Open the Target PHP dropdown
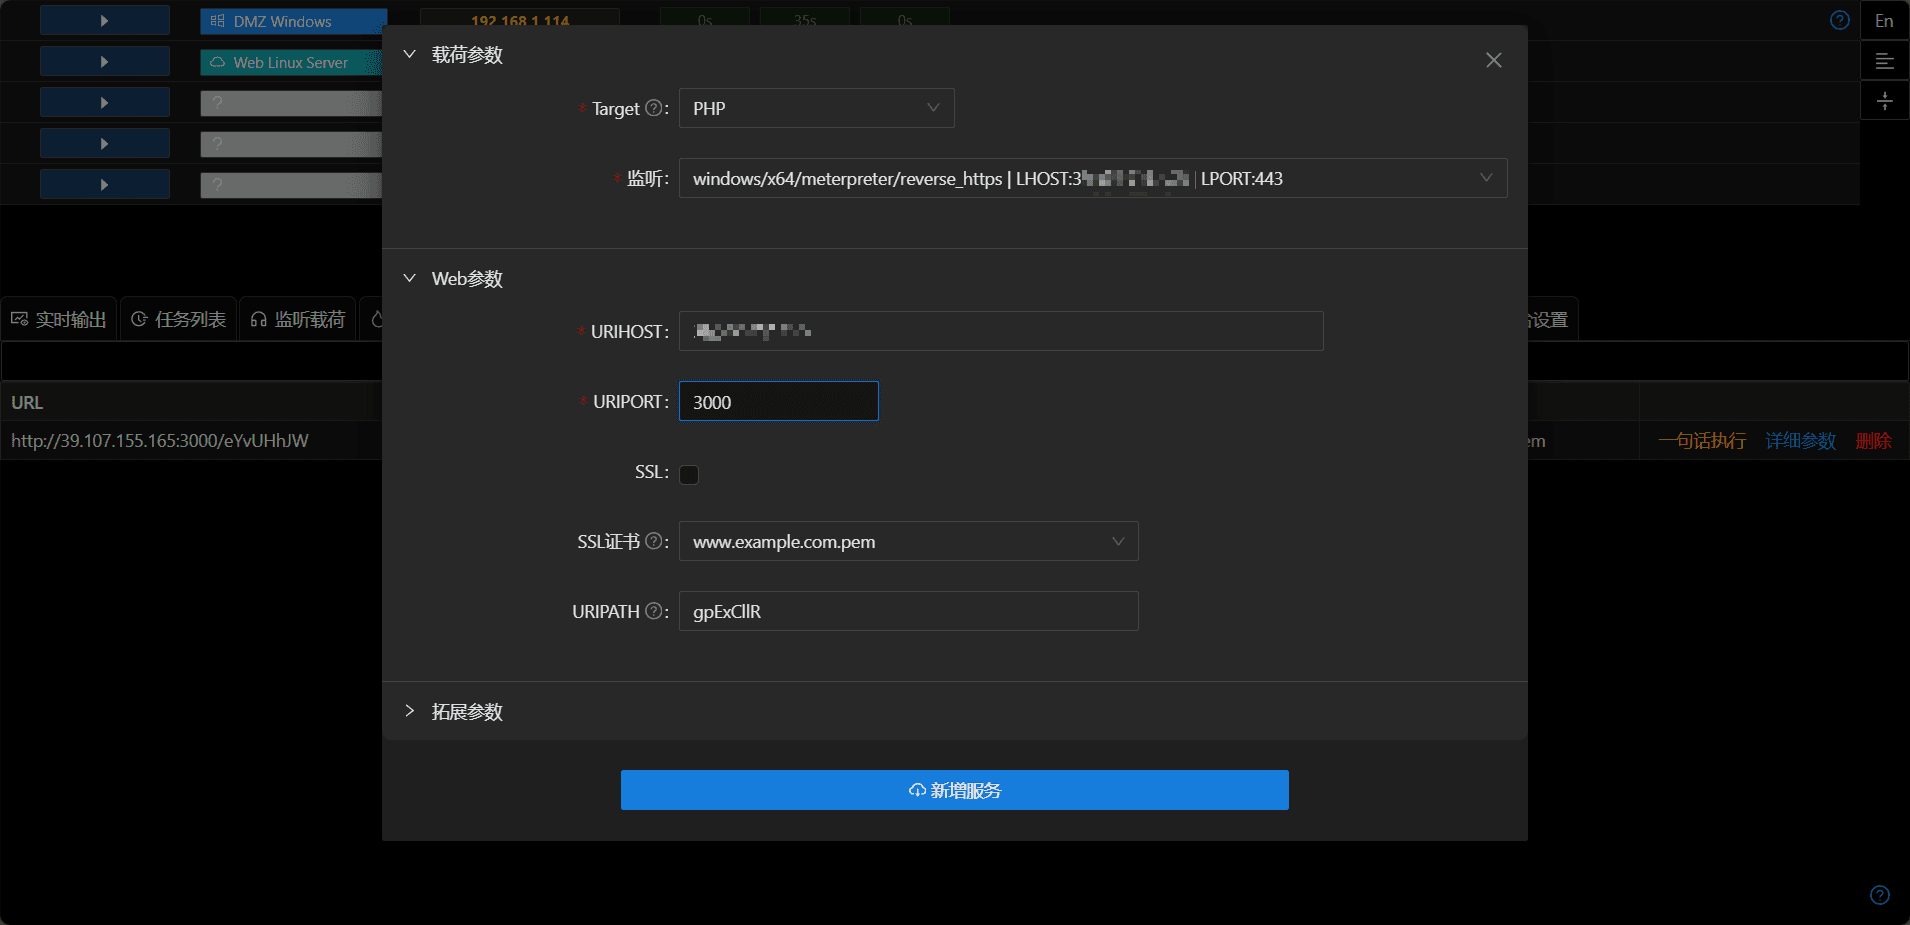The width and height of the screenshot is (1910, 925). pos(817,108)
